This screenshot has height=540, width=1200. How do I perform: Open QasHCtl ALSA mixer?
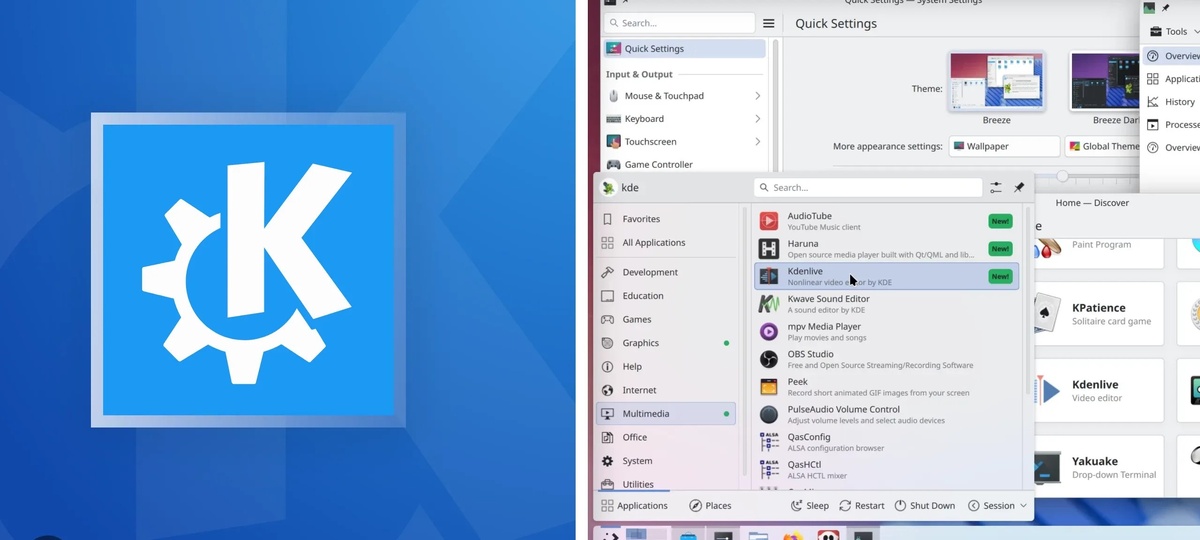pos(886,469)
